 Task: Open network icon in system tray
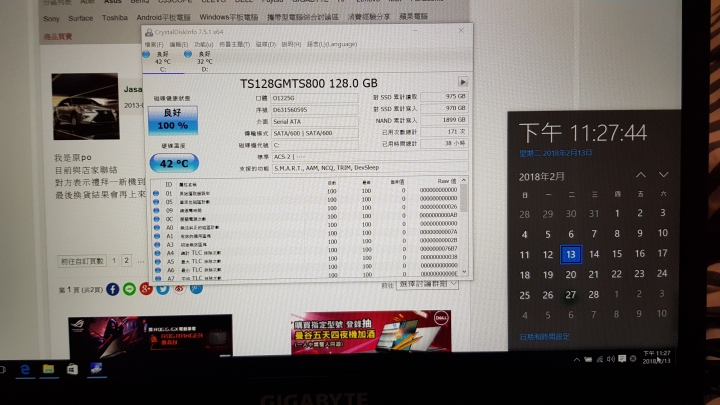600,359
